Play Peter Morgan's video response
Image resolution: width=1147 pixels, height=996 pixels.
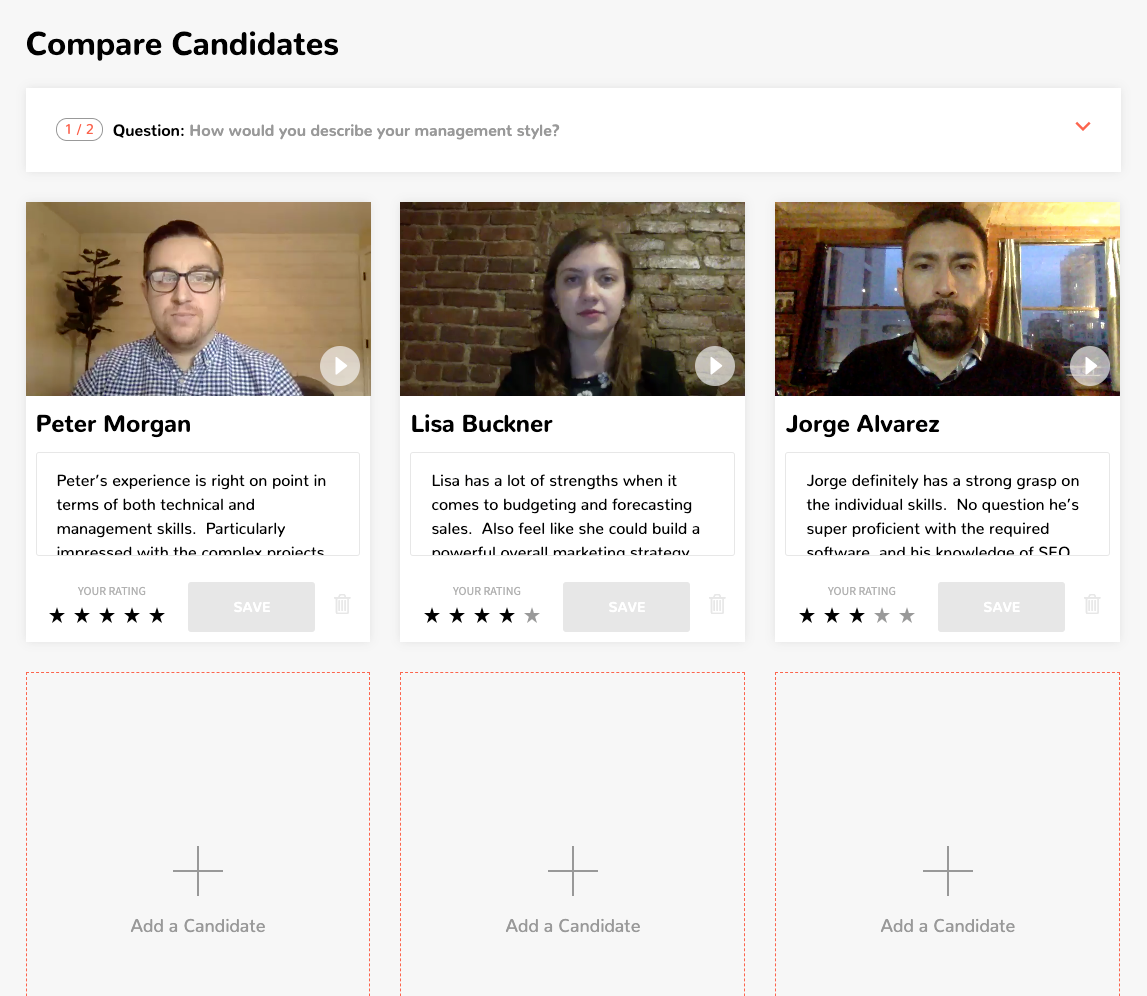340,366
